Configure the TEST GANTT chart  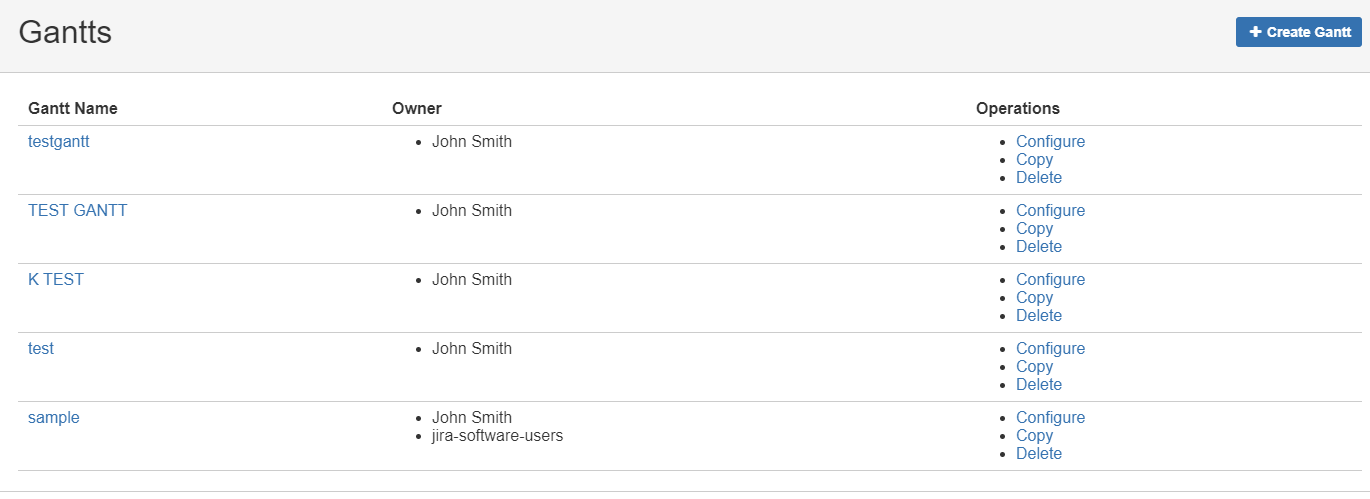tap(1050, 211)
